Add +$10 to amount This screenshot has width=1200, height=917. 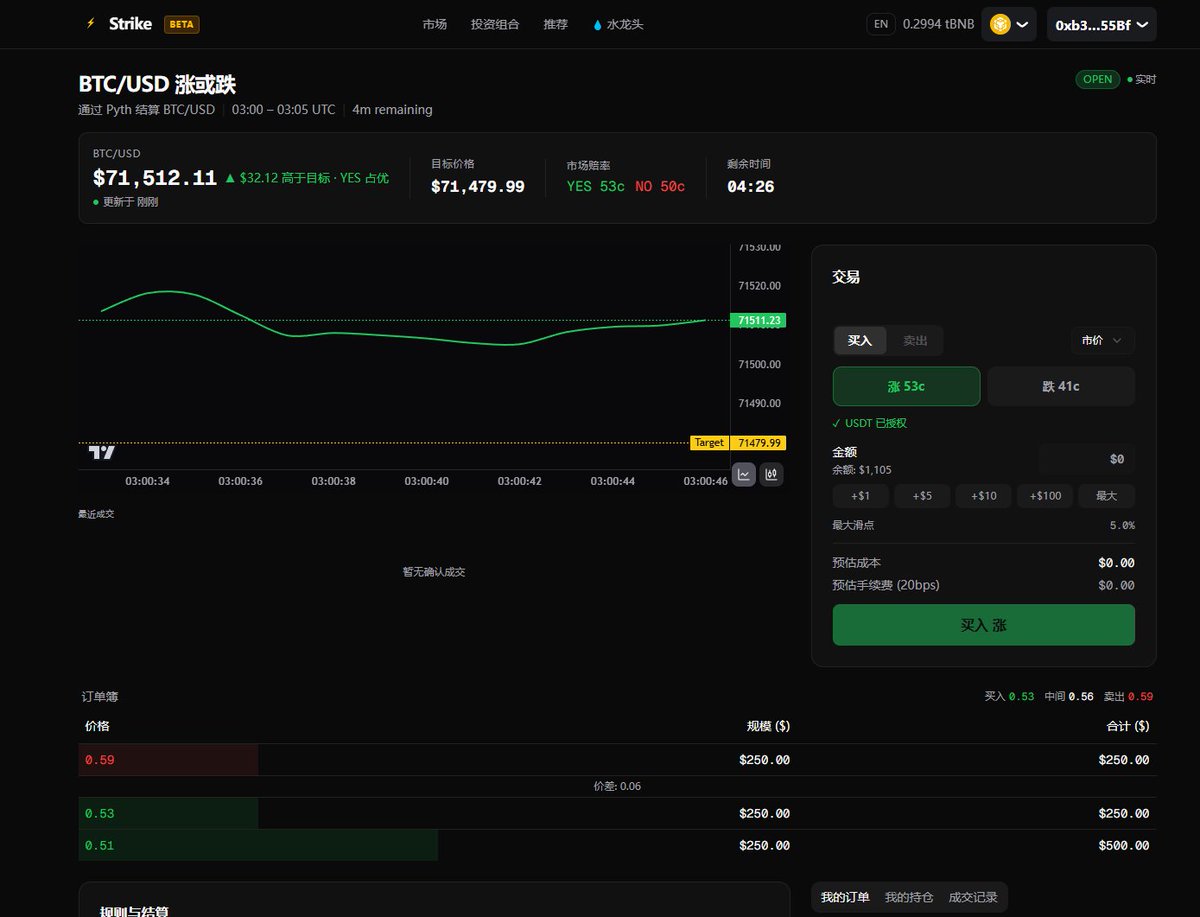(984, 496)
